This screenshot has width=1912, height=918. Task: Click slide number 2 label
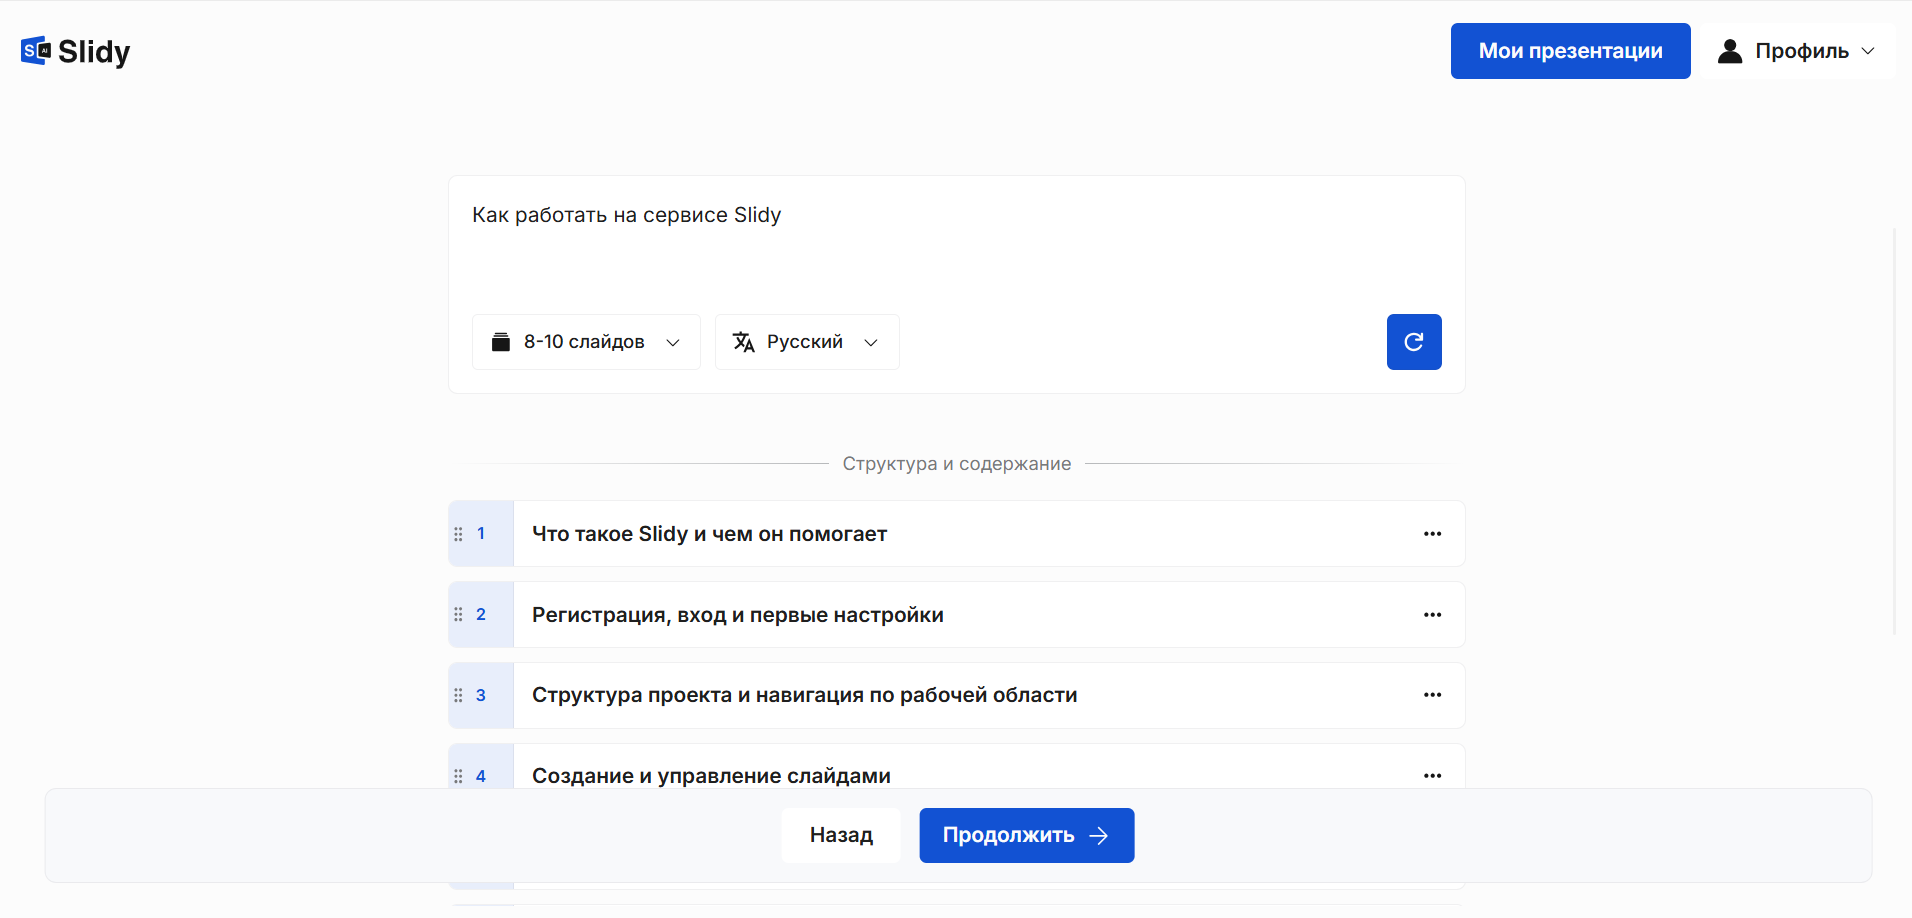[x=481, y=615]
